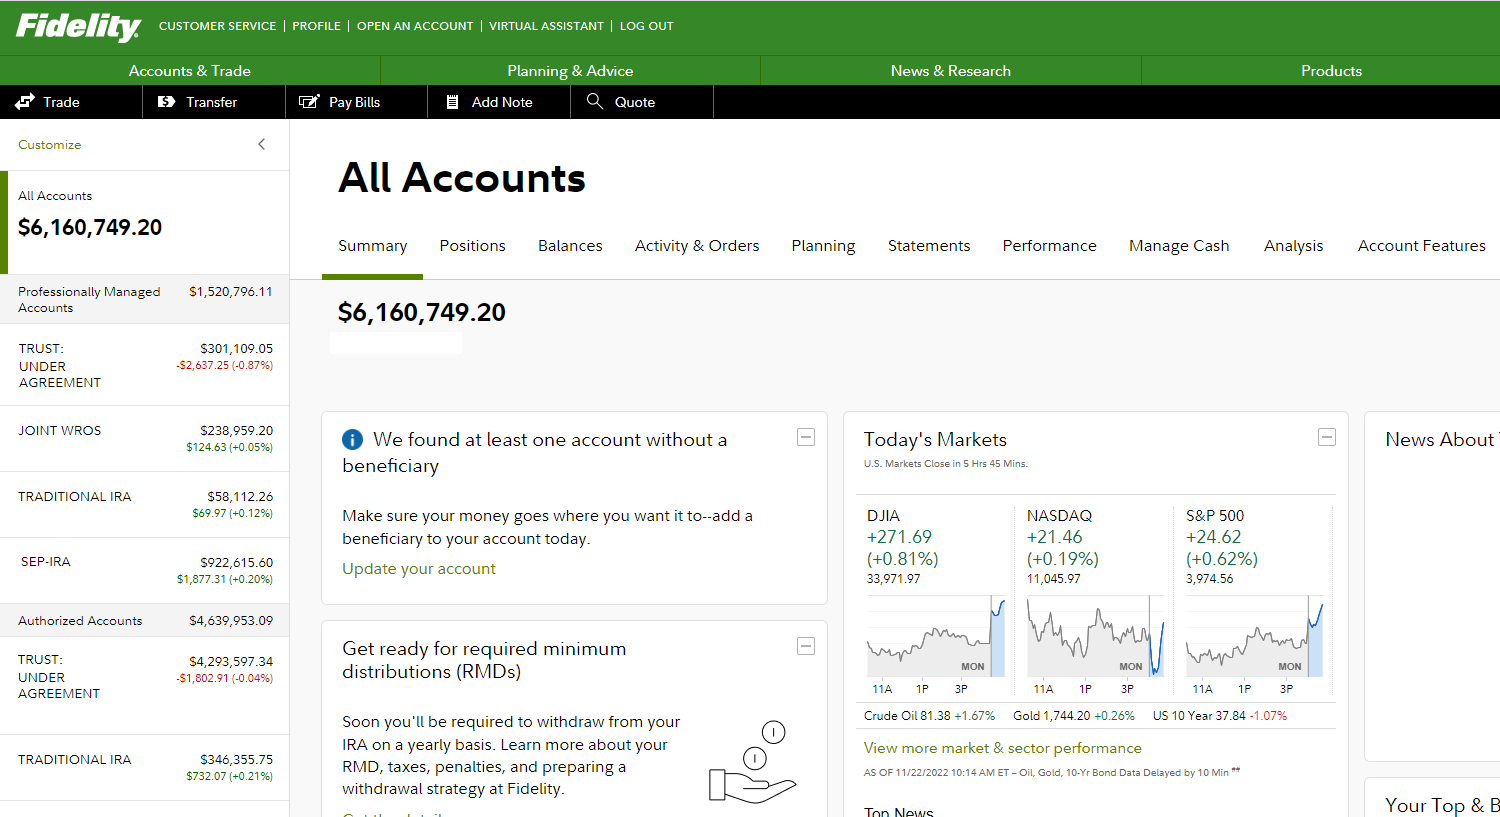Open View more market & sector performance

pyautogui.click(x=1002, y=748)
